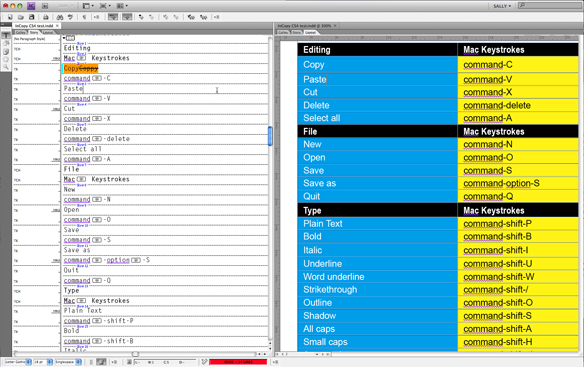Toggle the first highlighted track changes button

[x=113, y=17]
